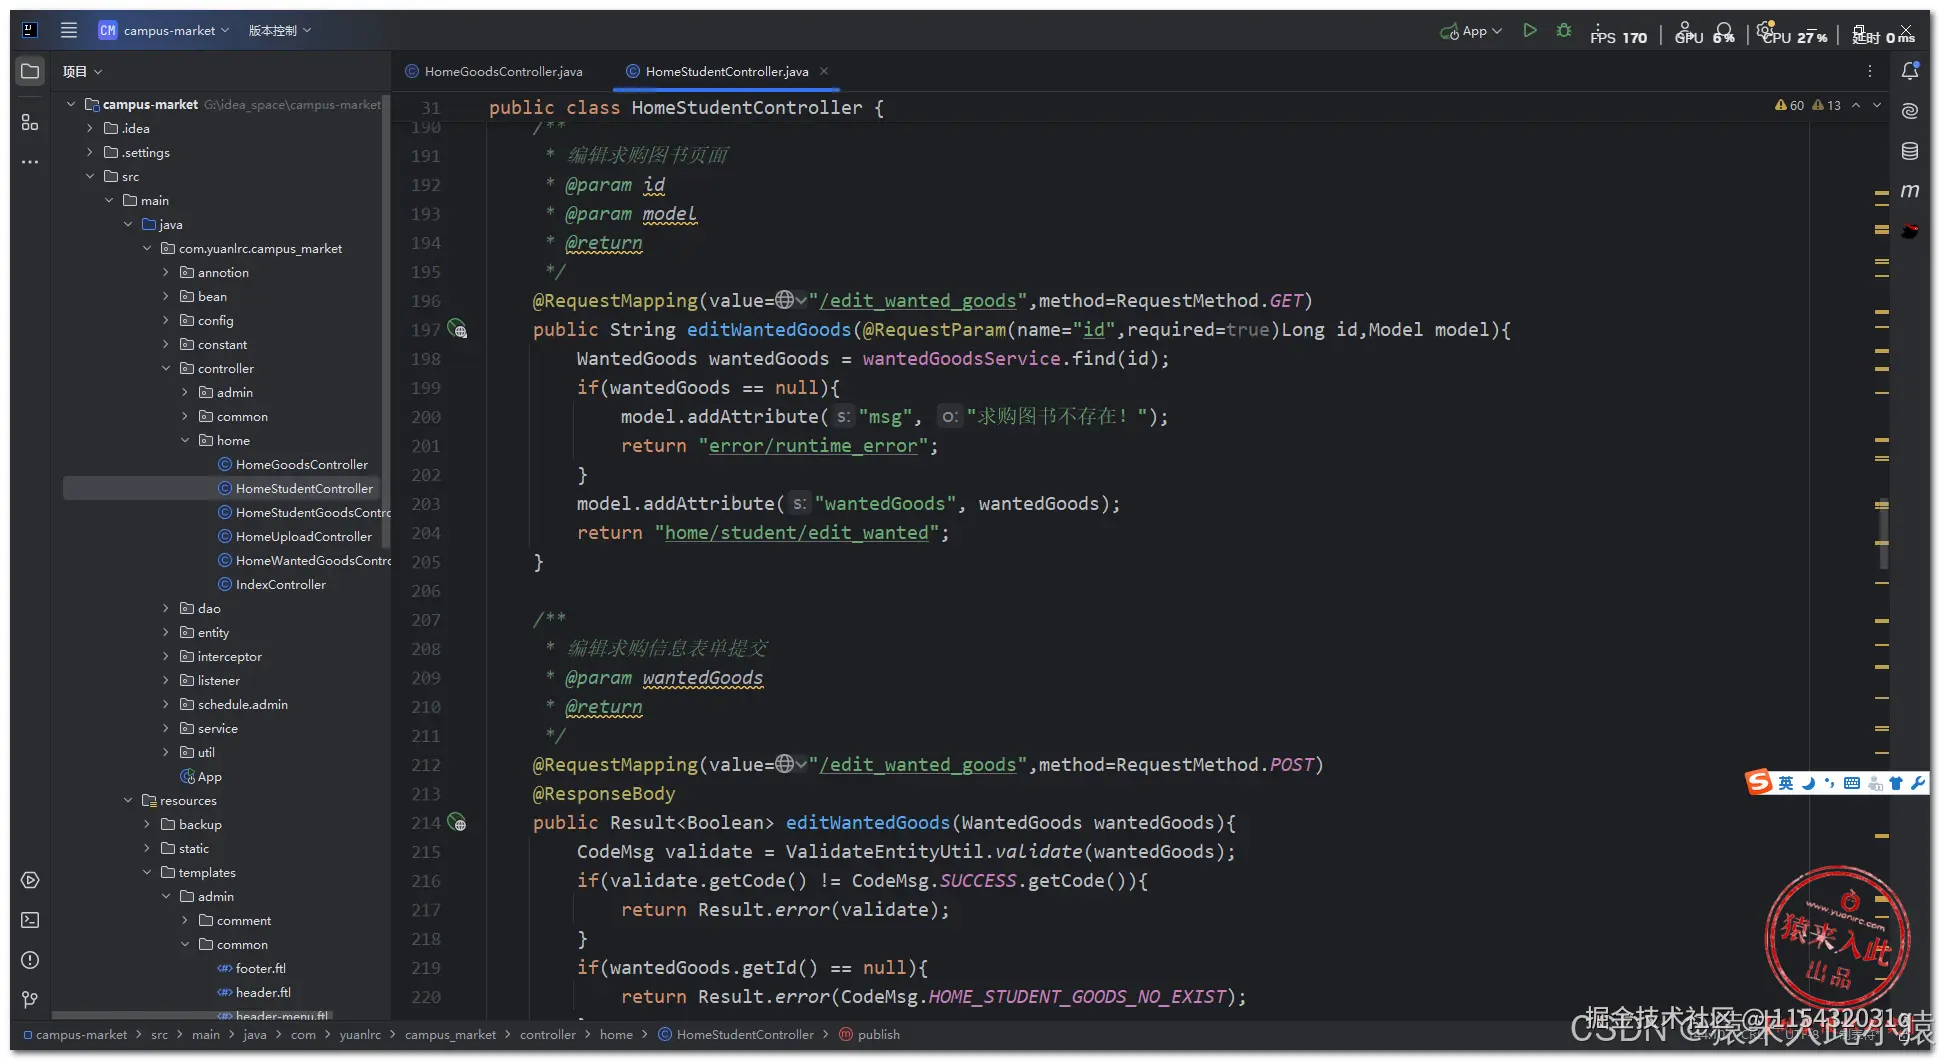The image size is (1941, 1061).
Task: Toggle Sogou half/full-width moon icon
Action: click(x=1808, y=783)
